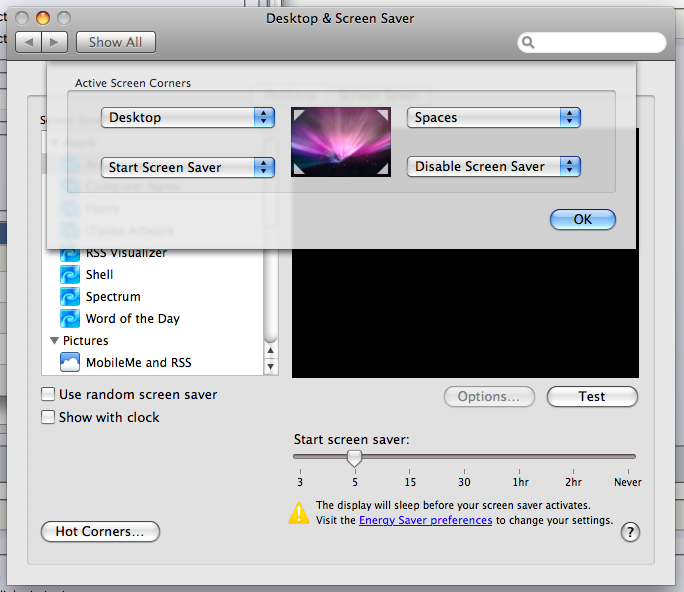This screenshot has width=684, height=592.
Task: Open the Desktop corner dropdown
Action: 188,118
